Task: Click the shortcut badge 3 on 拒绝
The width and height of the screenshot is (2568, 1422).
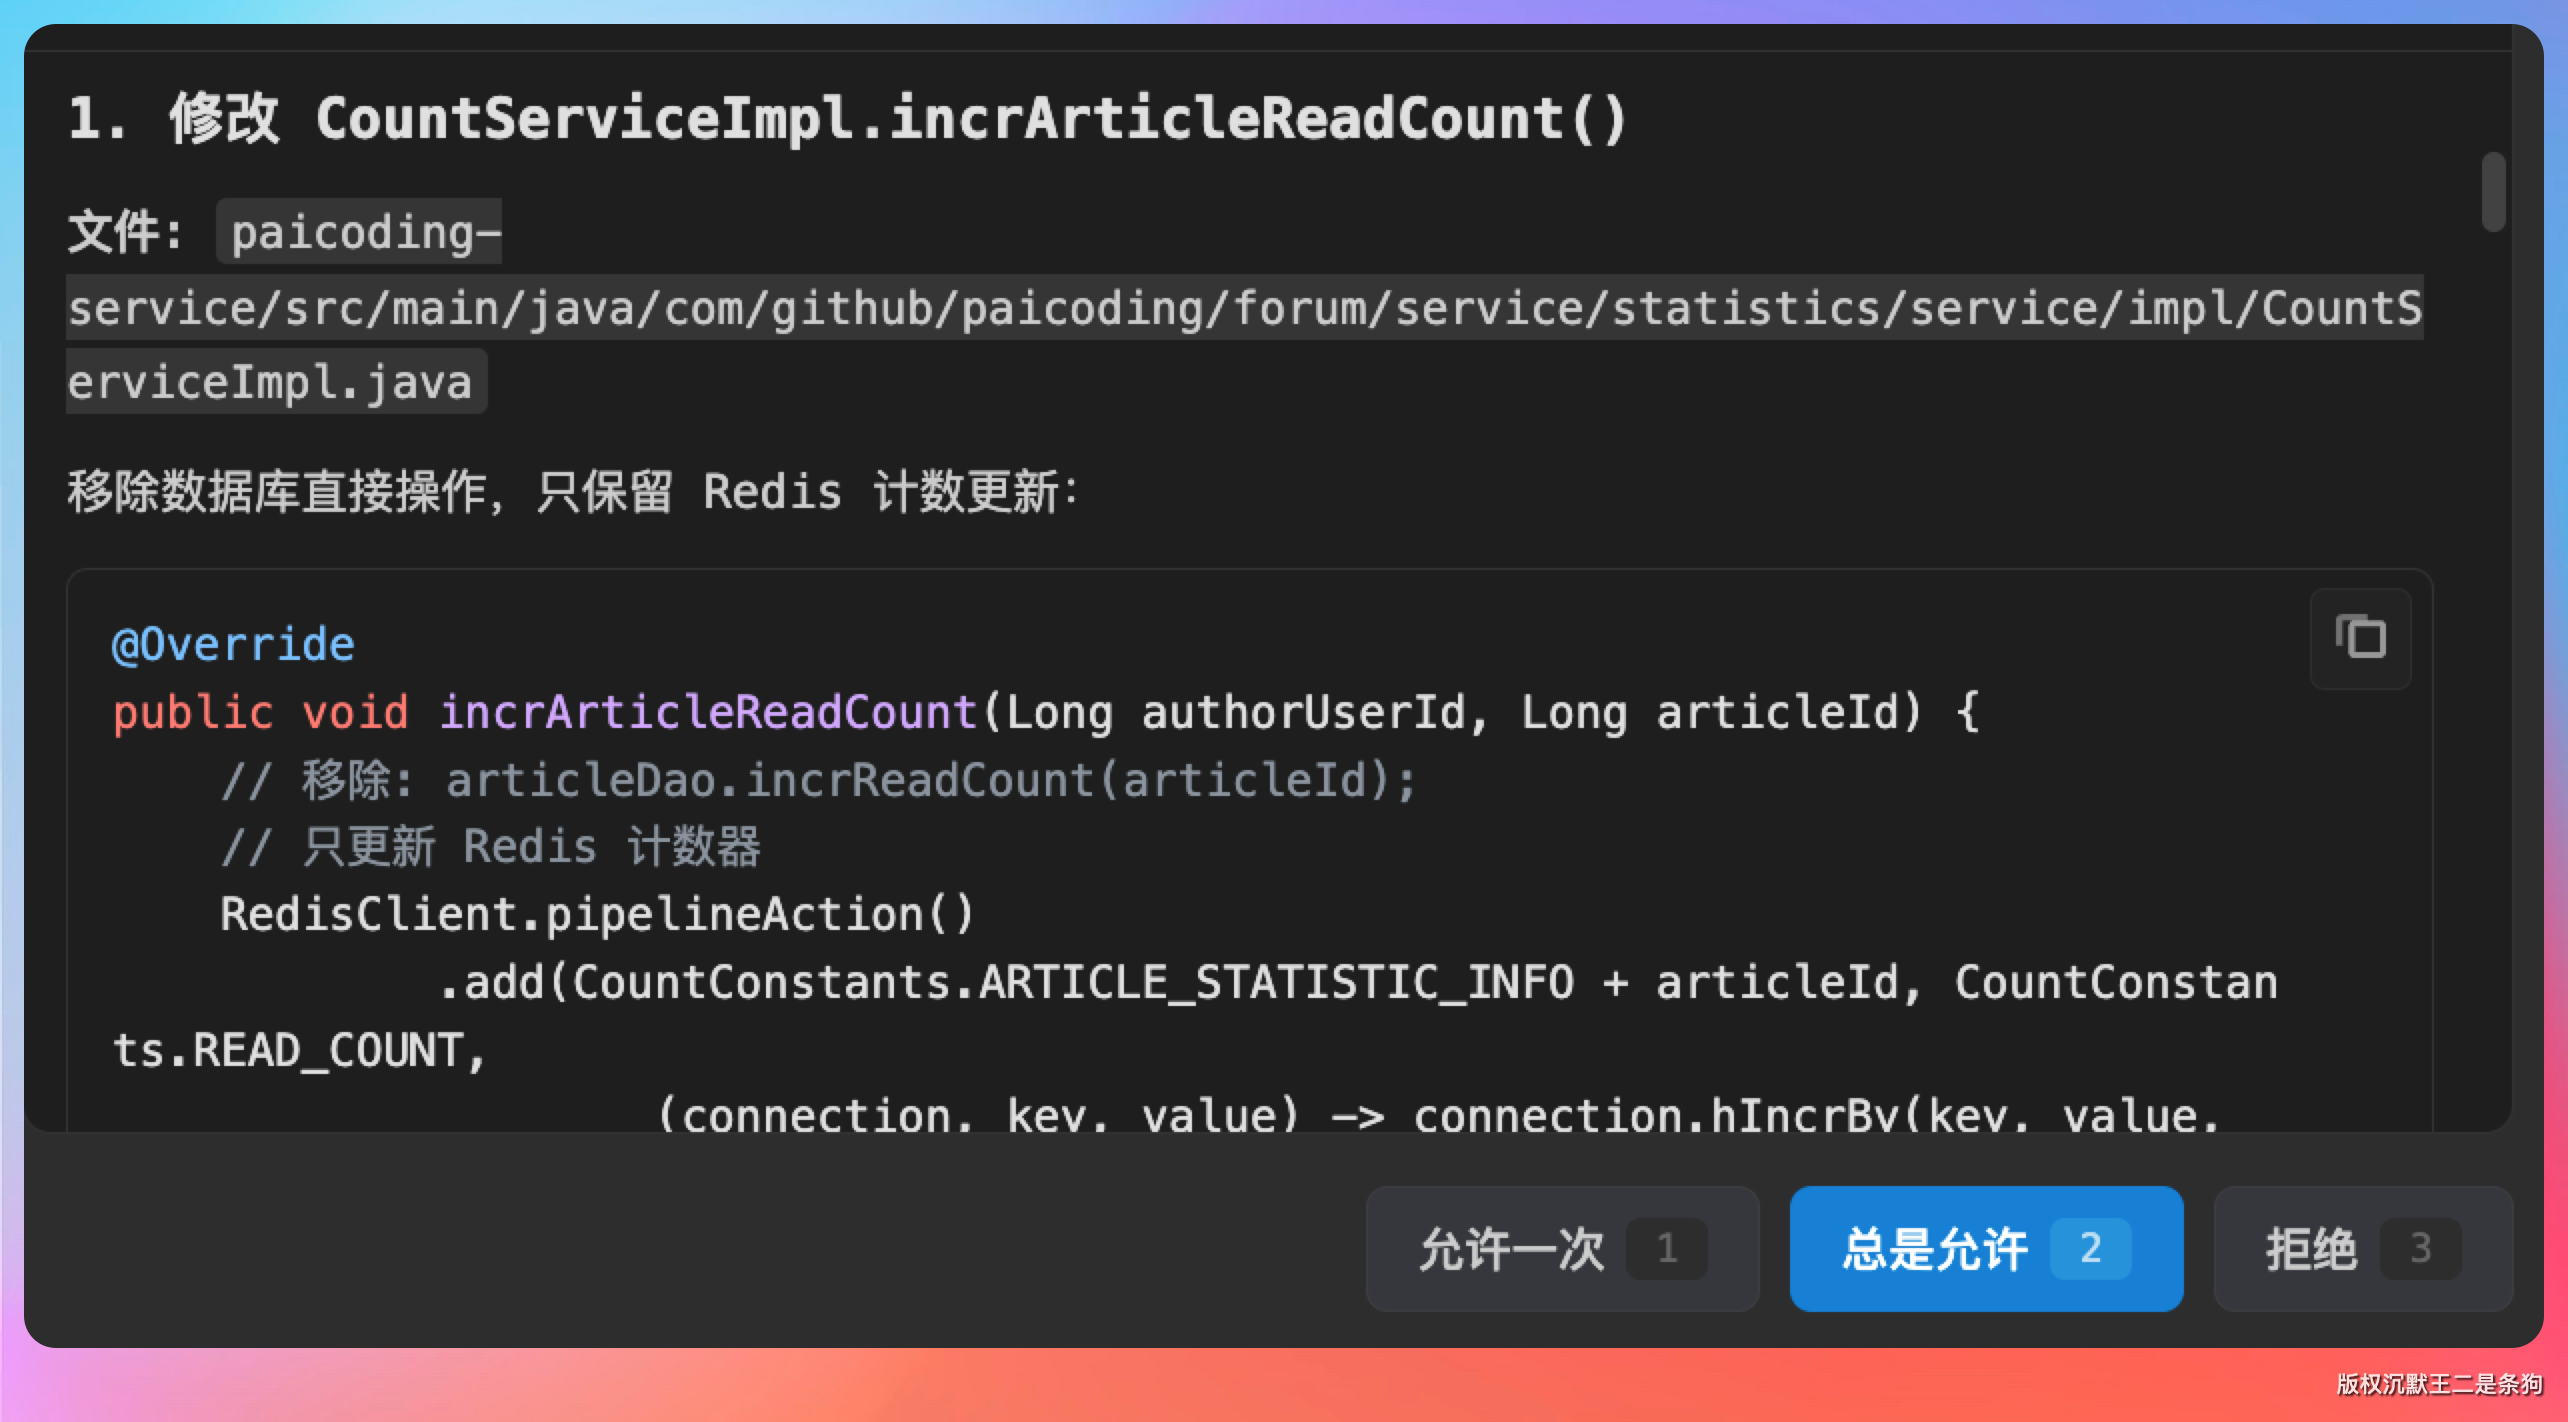Action: coord(2420,1248)
